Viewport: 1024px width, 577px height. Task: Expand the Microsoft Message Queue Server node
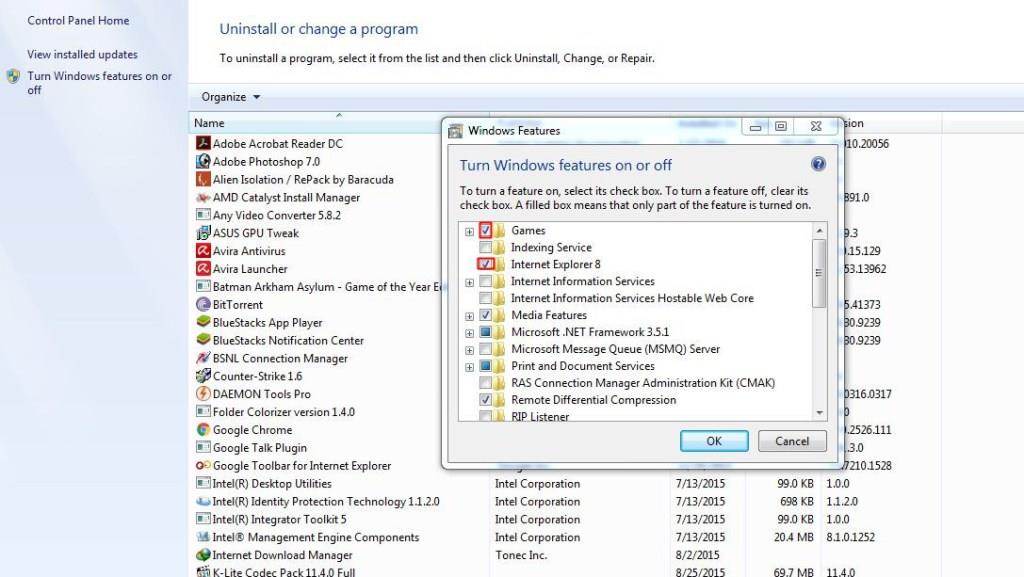tap(469, 350)
